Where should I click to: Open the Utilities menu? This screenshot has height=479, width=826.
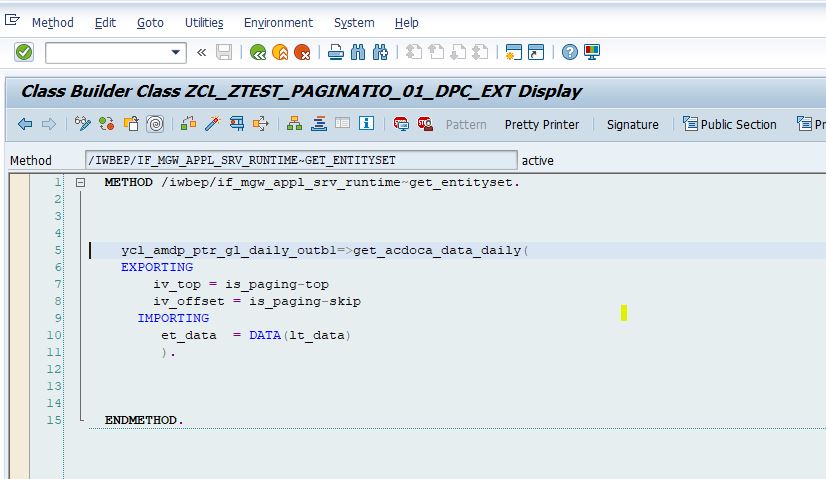[x=204, y=23]
